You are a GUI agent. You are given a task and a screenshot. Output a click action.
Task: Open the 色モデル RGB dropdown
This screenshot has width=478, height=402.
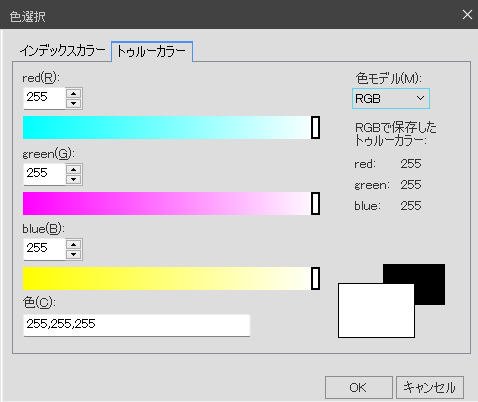click(391, 99)
